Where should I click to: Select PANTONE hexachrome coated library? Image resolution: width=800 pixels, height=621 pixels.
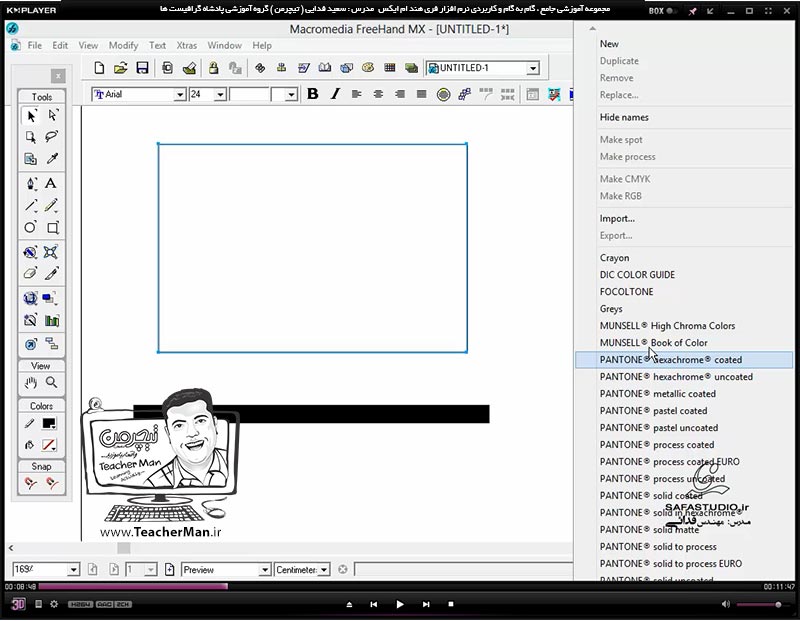(684, 360)
